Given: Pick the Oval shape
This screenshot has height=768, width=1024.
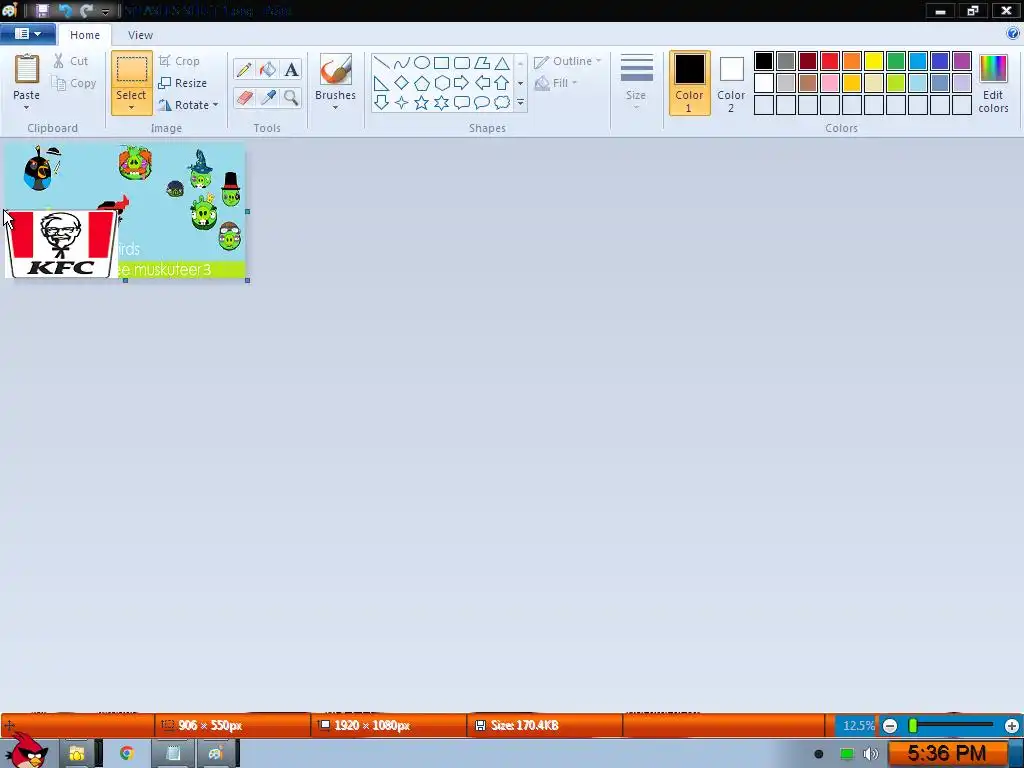Looking at the screenshot, I should point(422,63).
